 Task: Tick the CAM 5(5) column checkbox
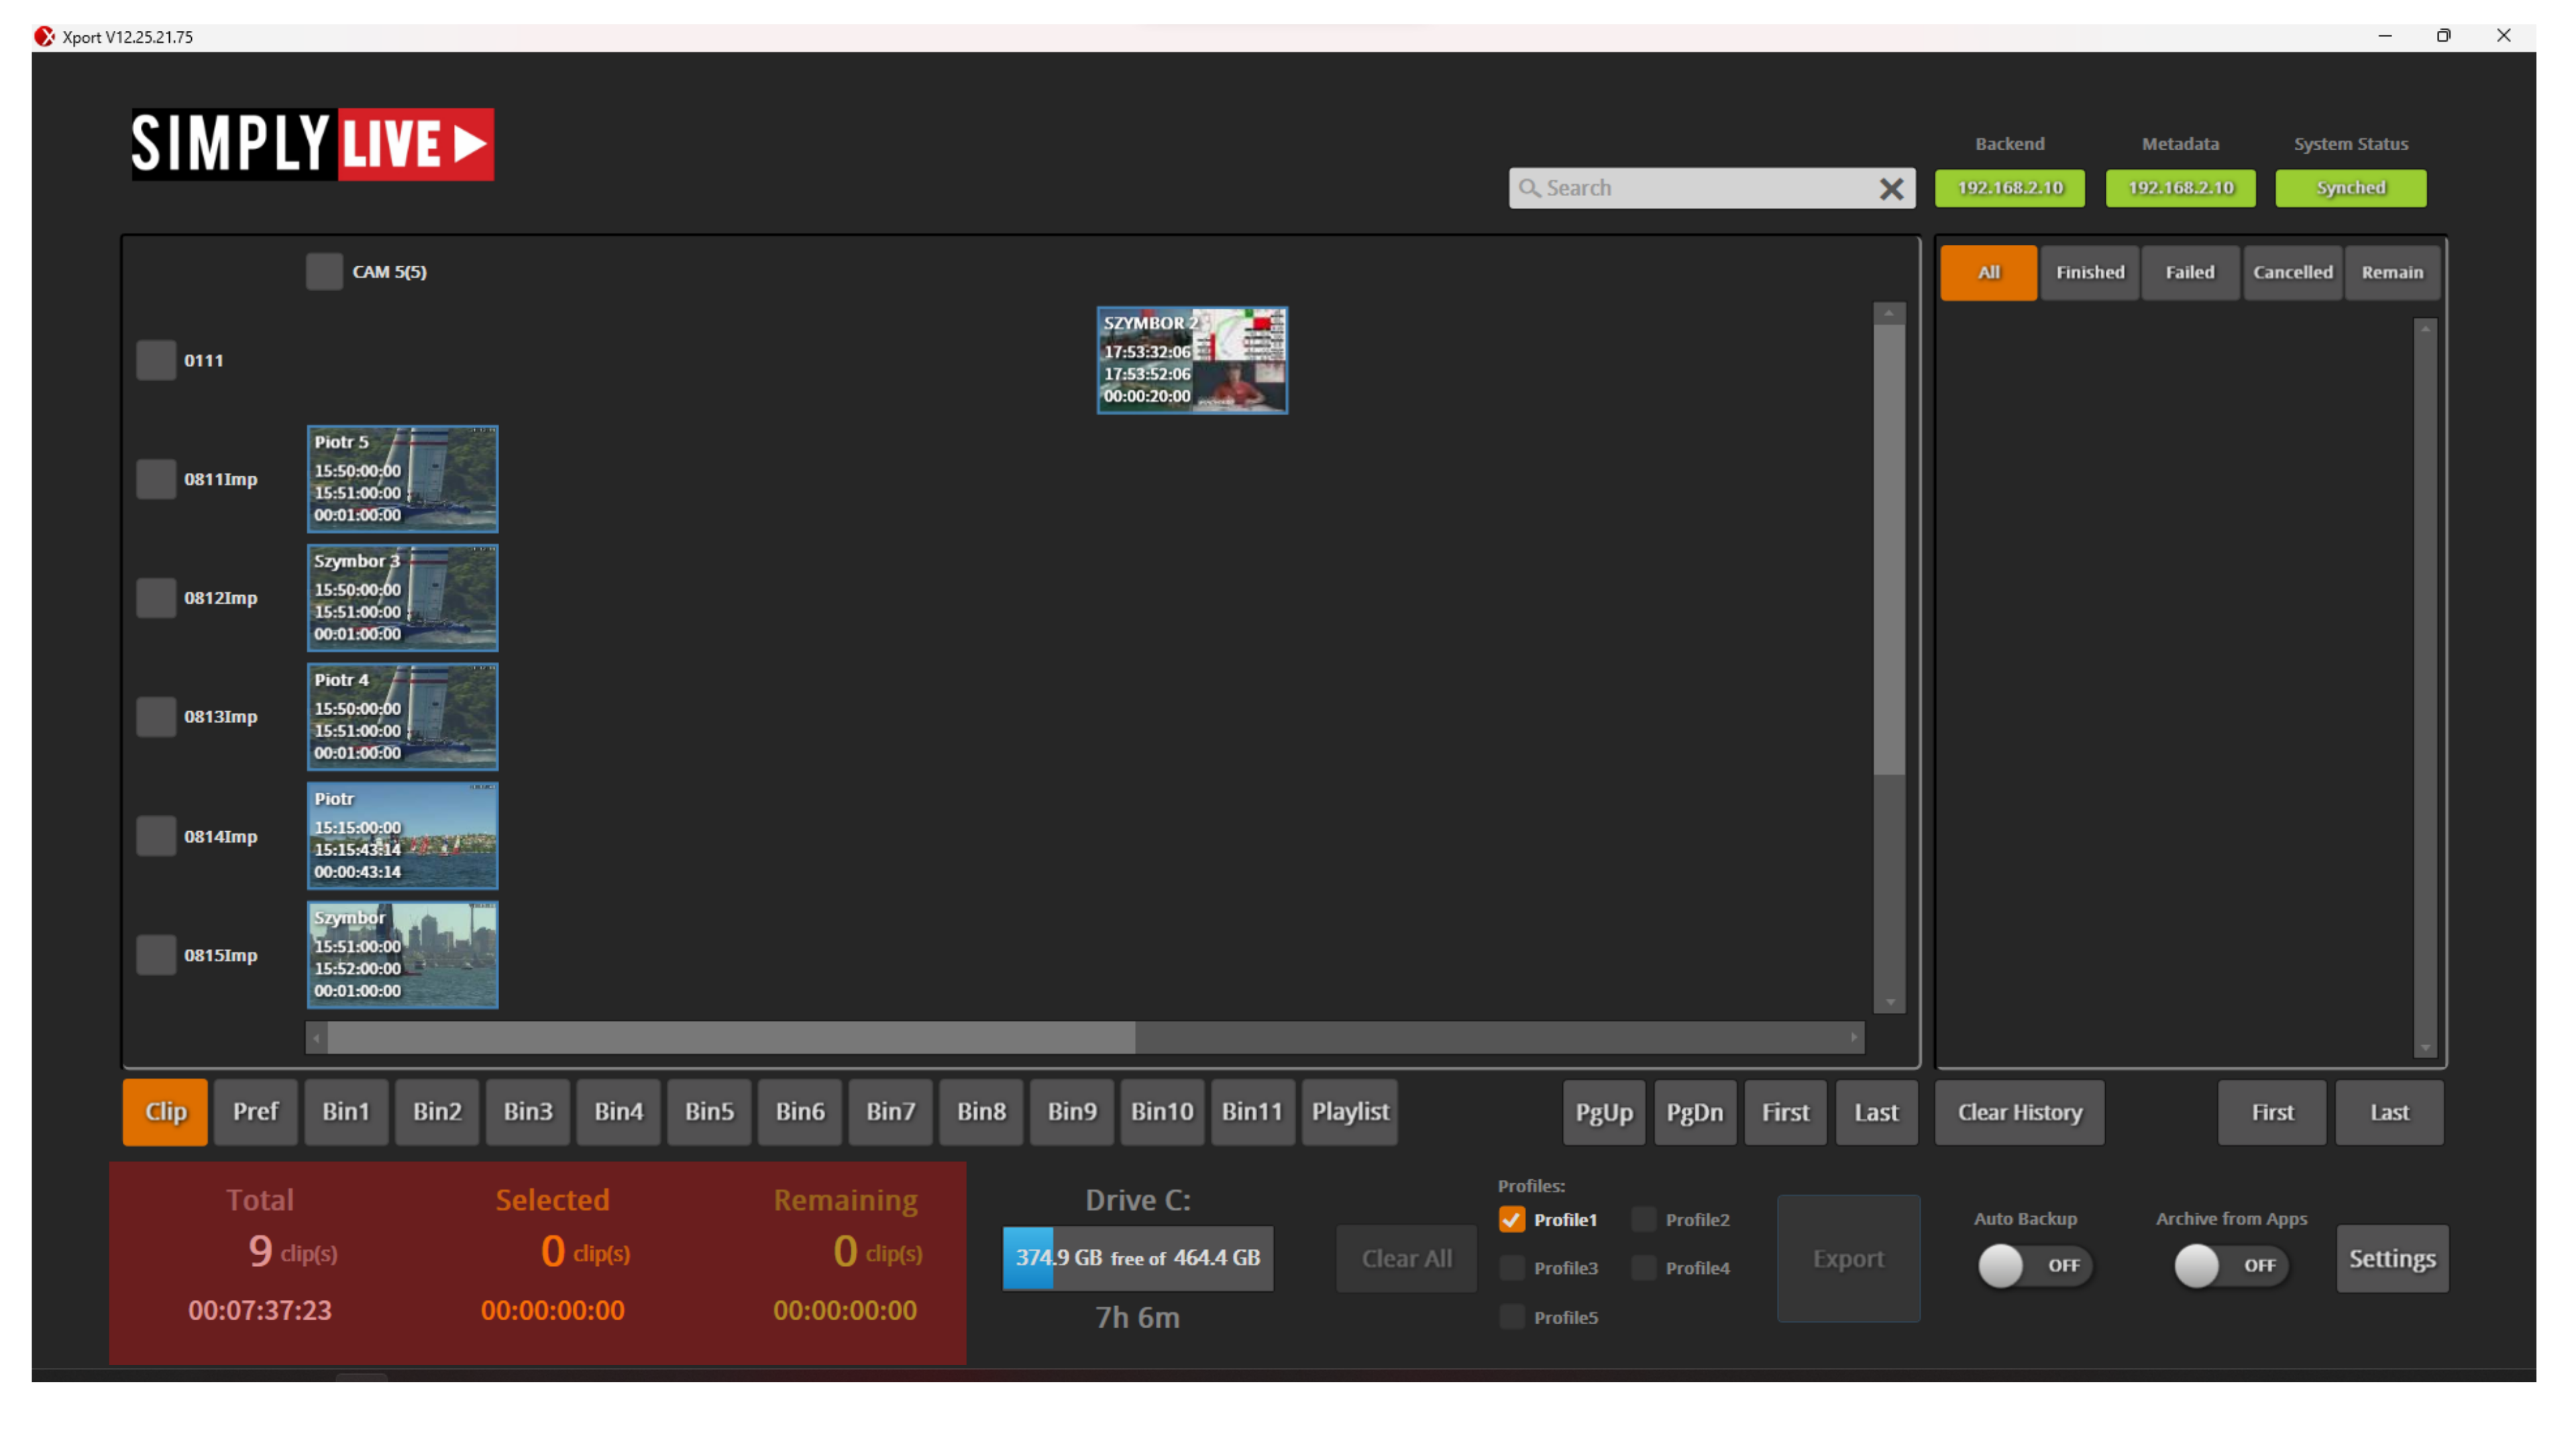pyautogui.click(x=324, y=271)
